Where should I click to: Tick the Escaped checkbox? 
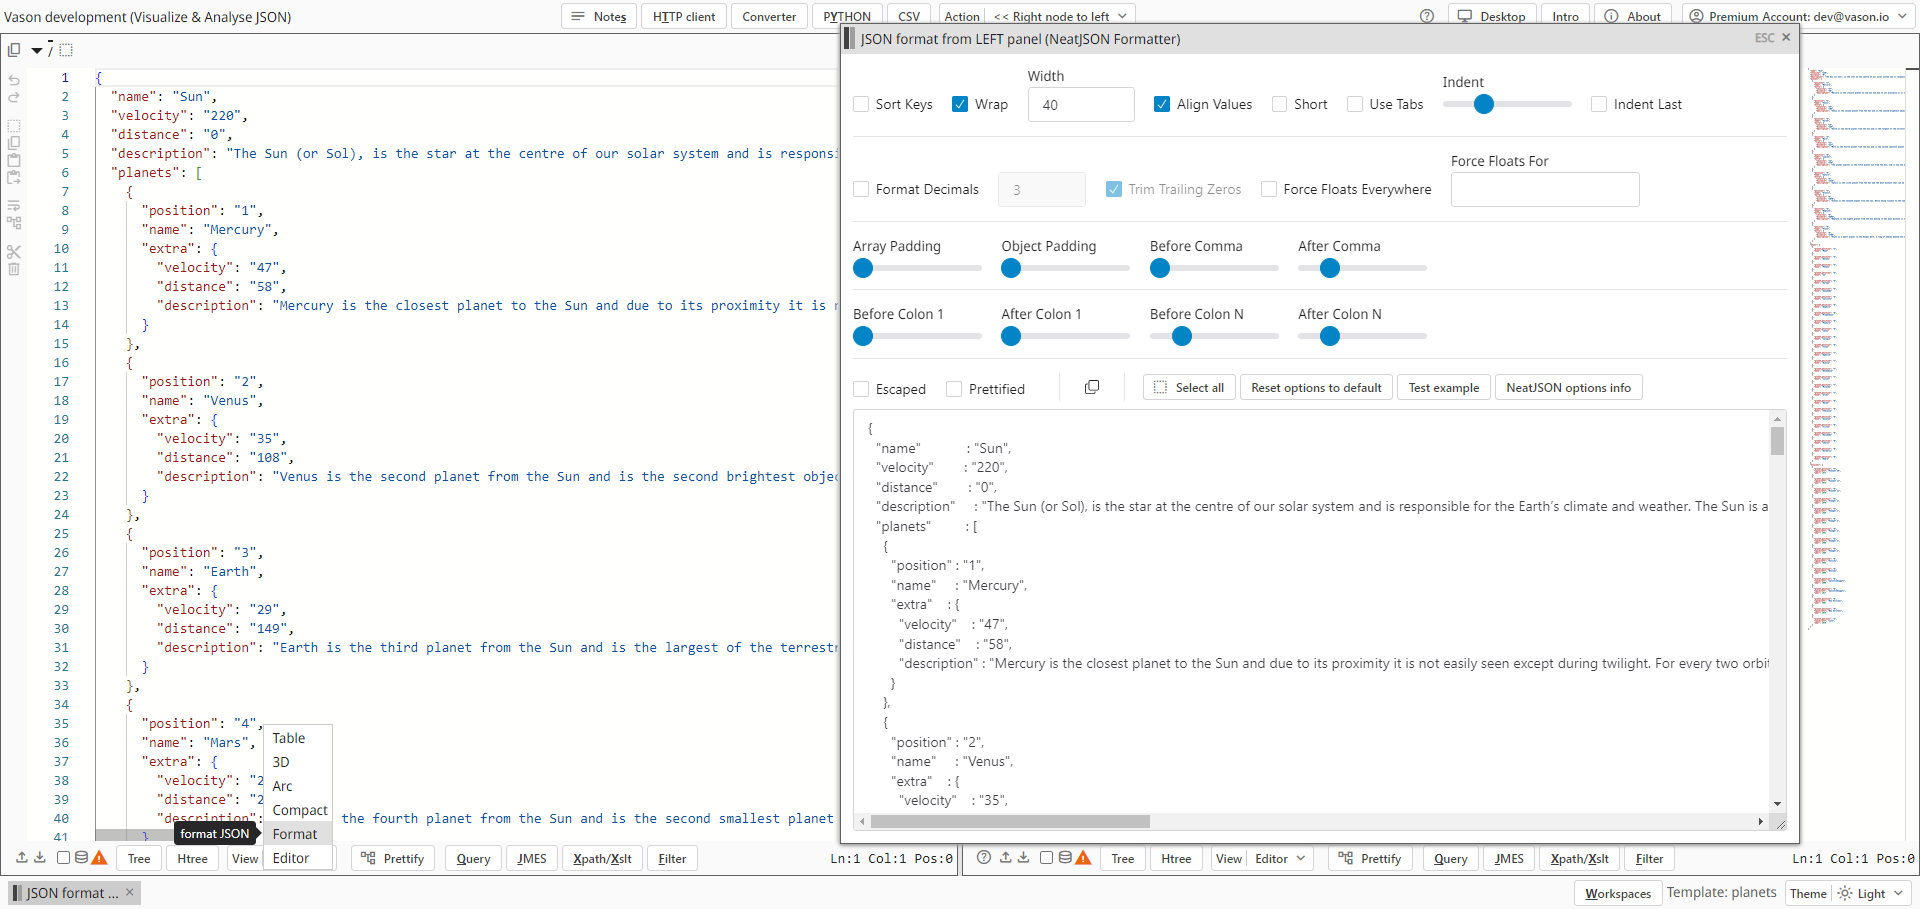tap(861, 389)
